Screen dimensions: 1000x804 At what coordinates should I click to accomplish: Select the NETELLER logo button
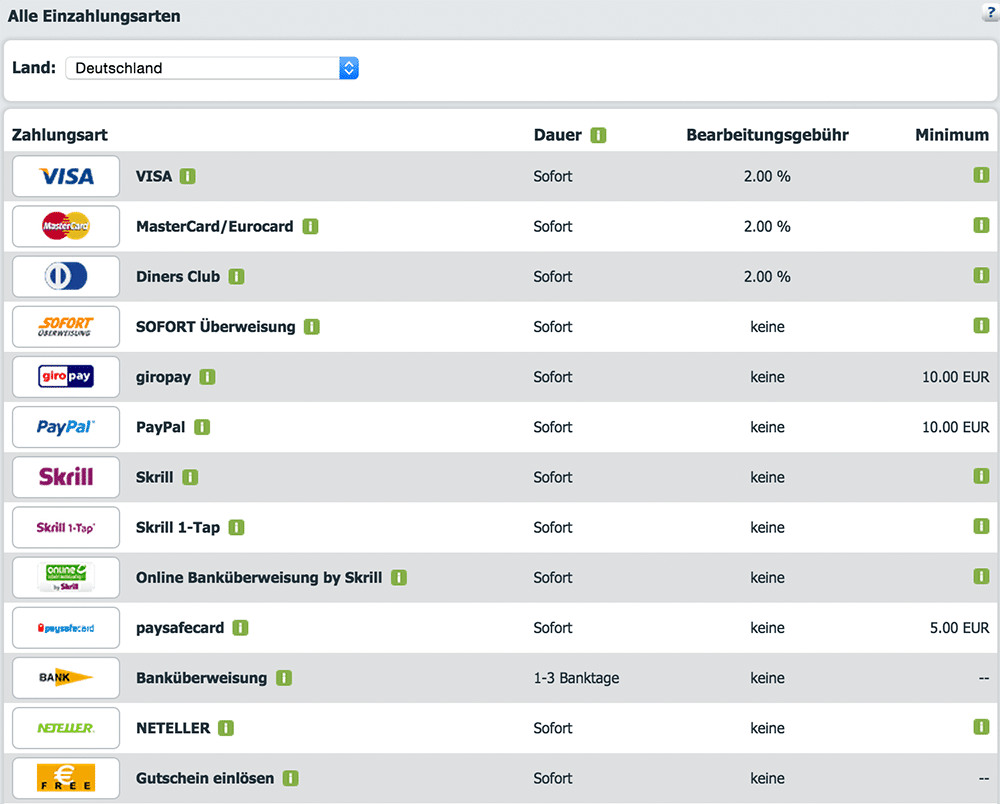coord(66,728)
